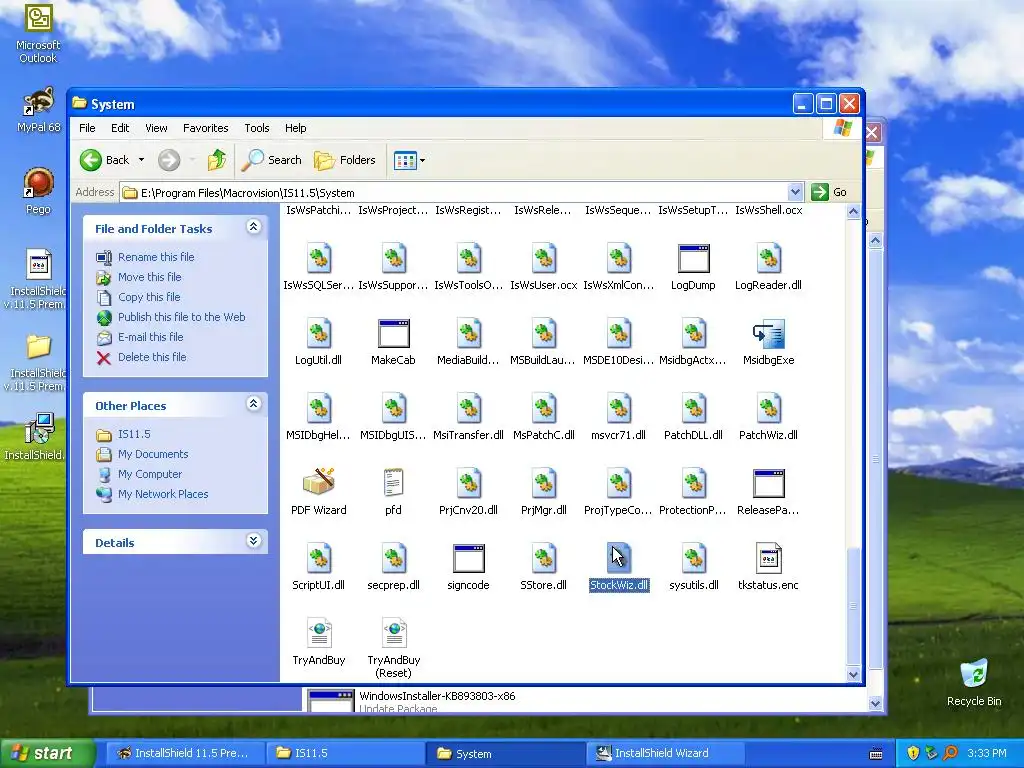Open Recycle Bin desktop icon
Image resolution: width=1024 pixels, height=768 pixels.
pos(974,682)
